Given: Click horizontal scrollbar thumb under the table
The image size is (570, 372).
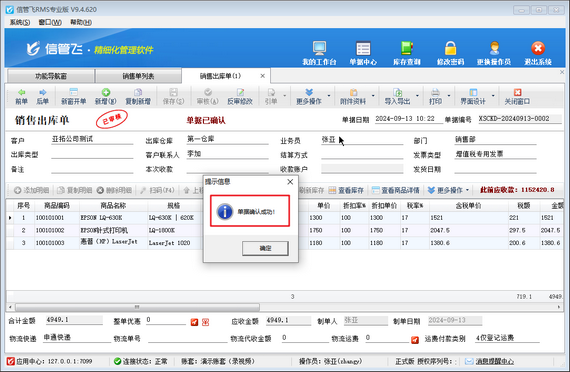Looking at the screenshot, I should point(137,307).
